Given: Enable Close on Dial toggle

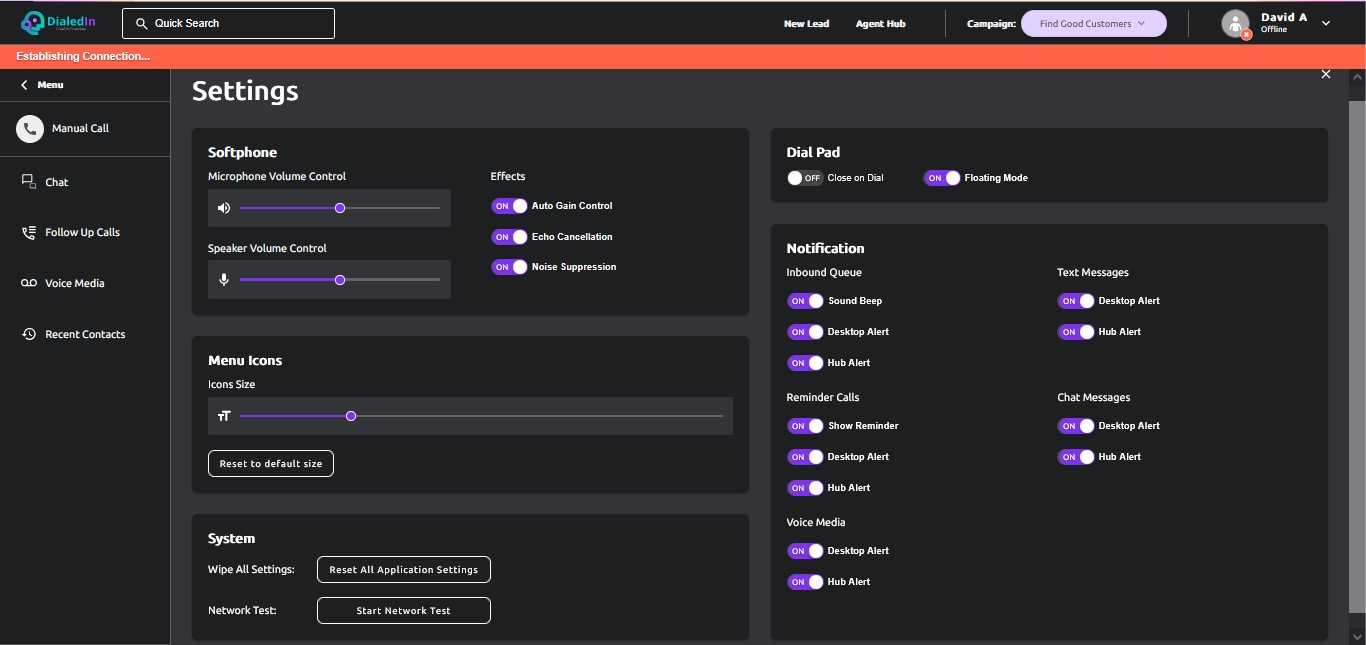Looking at the screenshot, I should click(x=805, y=178).
